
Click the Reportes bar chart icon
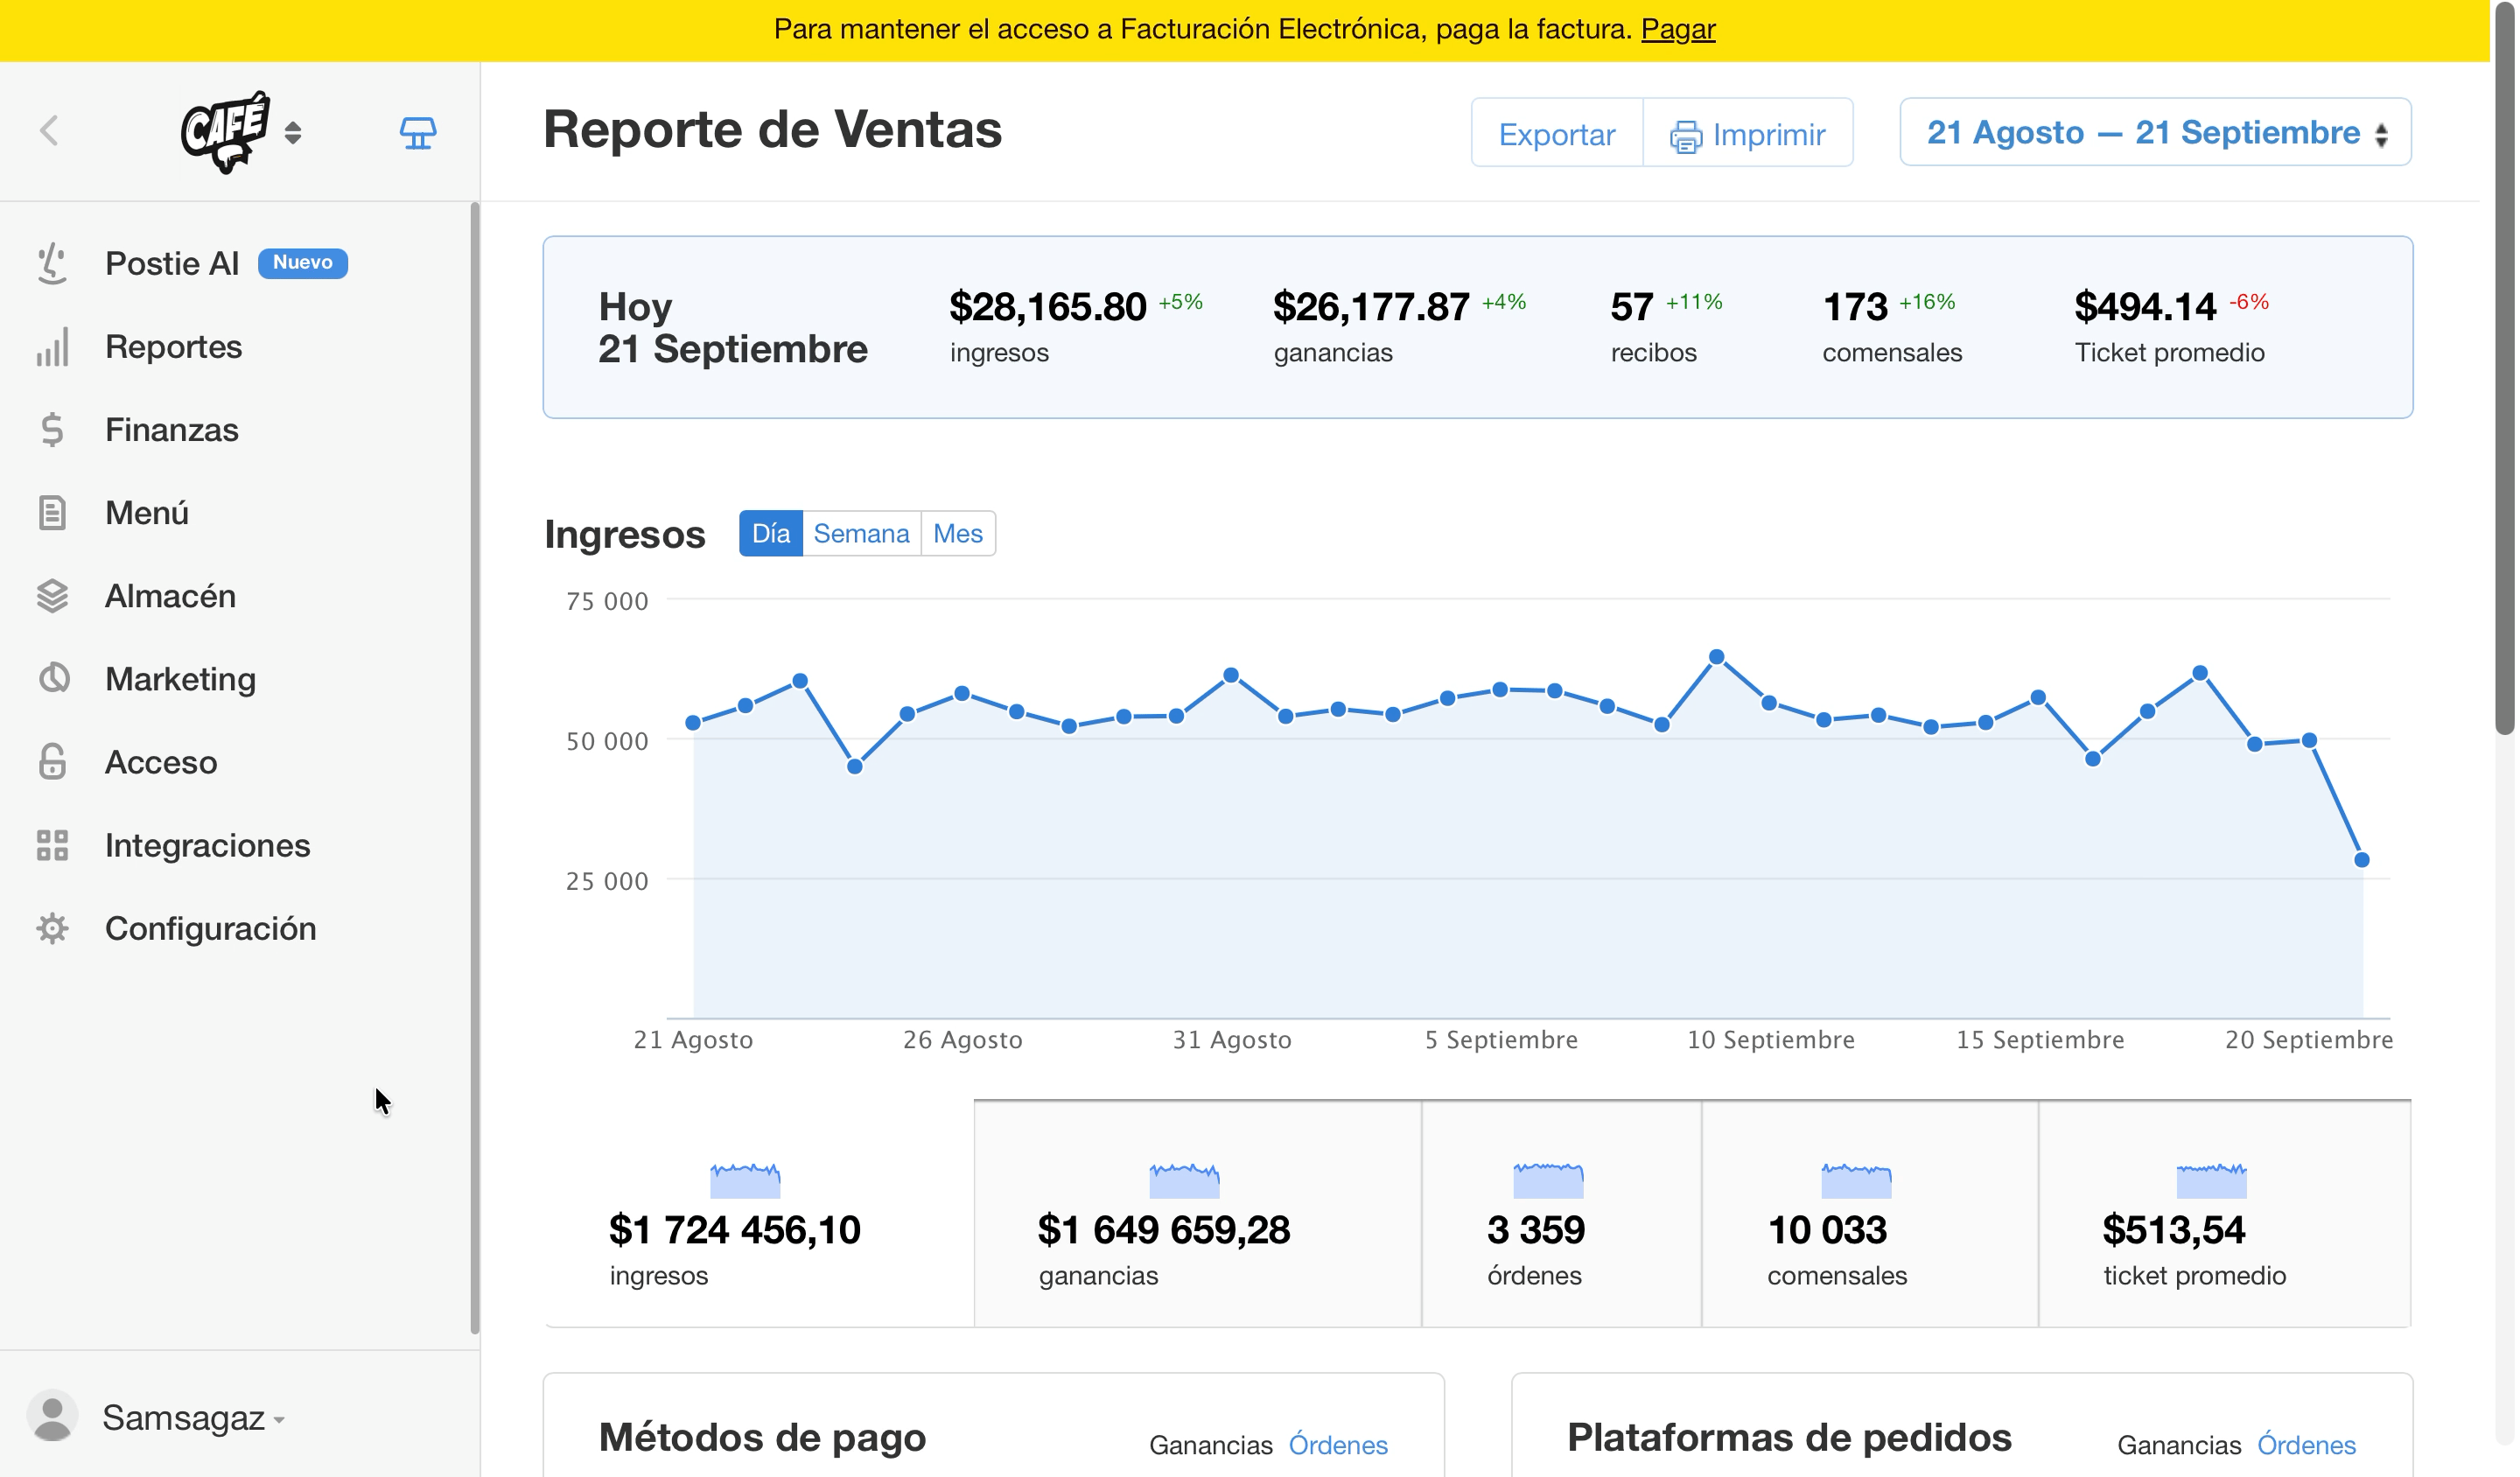[x=52, y=346]
